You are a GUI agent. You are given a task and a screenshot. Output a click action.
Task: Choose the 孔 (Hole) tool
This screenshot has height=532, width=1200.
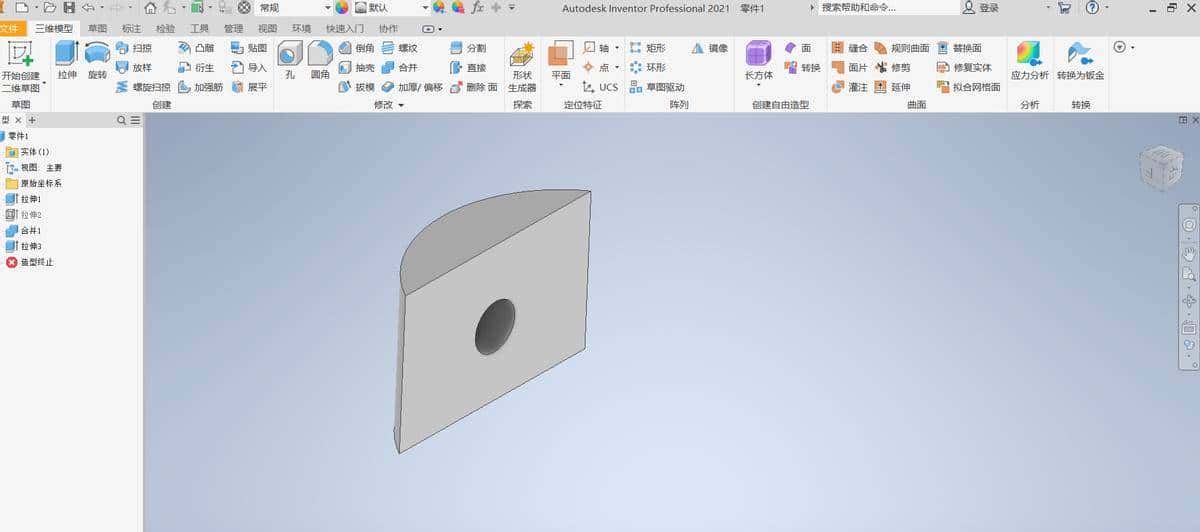pyautogui.click(x=289, y=59)
